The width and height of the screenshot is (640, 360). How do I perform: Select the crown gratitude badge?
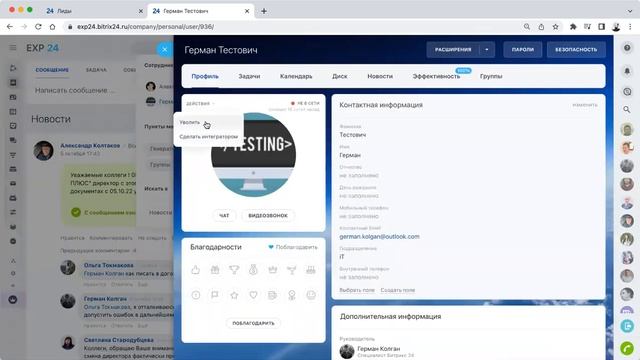[x=272, y=270]
